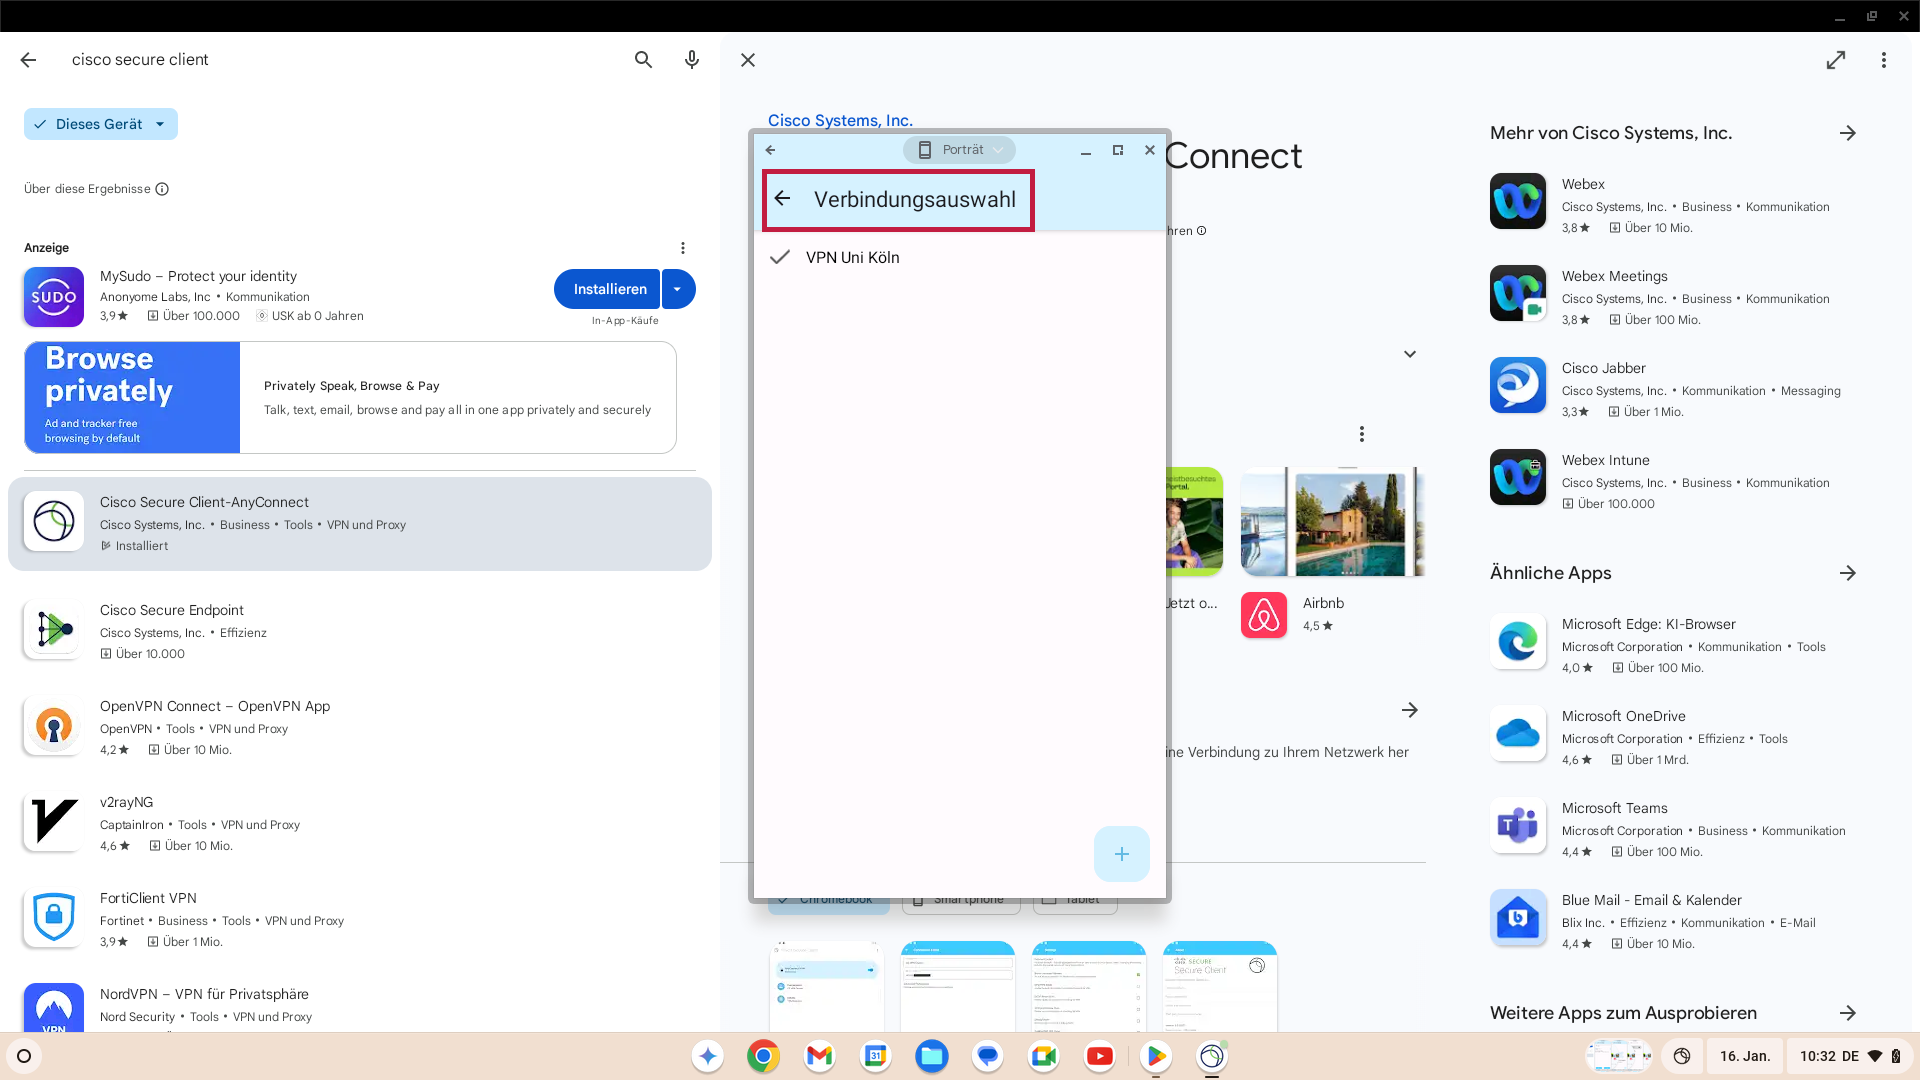Open the three-dot menu of the detail pane
The width and height of the screenshot is (1920, 1080).
pos(1883,60)
